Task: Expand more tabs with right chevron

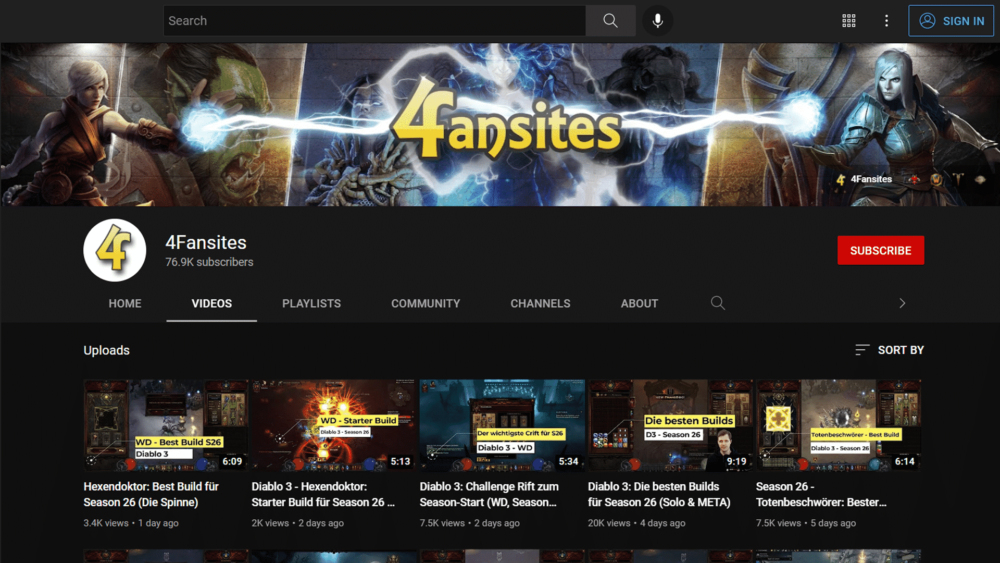Action: (902, 303)
